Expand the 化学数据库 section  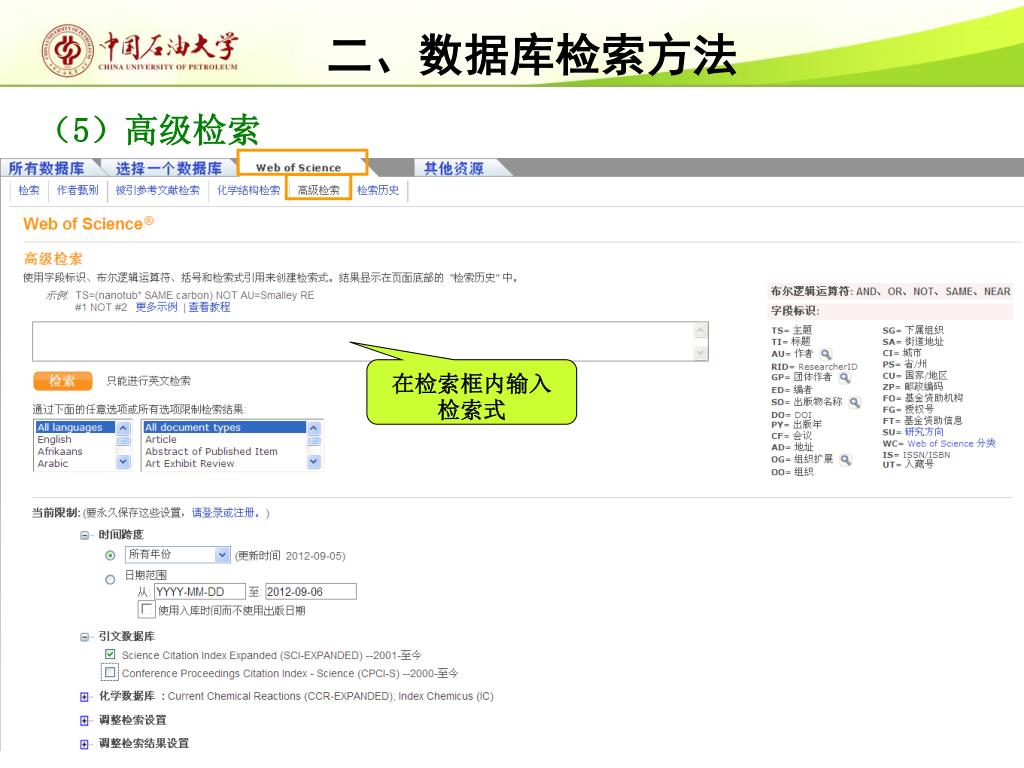(84, 697)
